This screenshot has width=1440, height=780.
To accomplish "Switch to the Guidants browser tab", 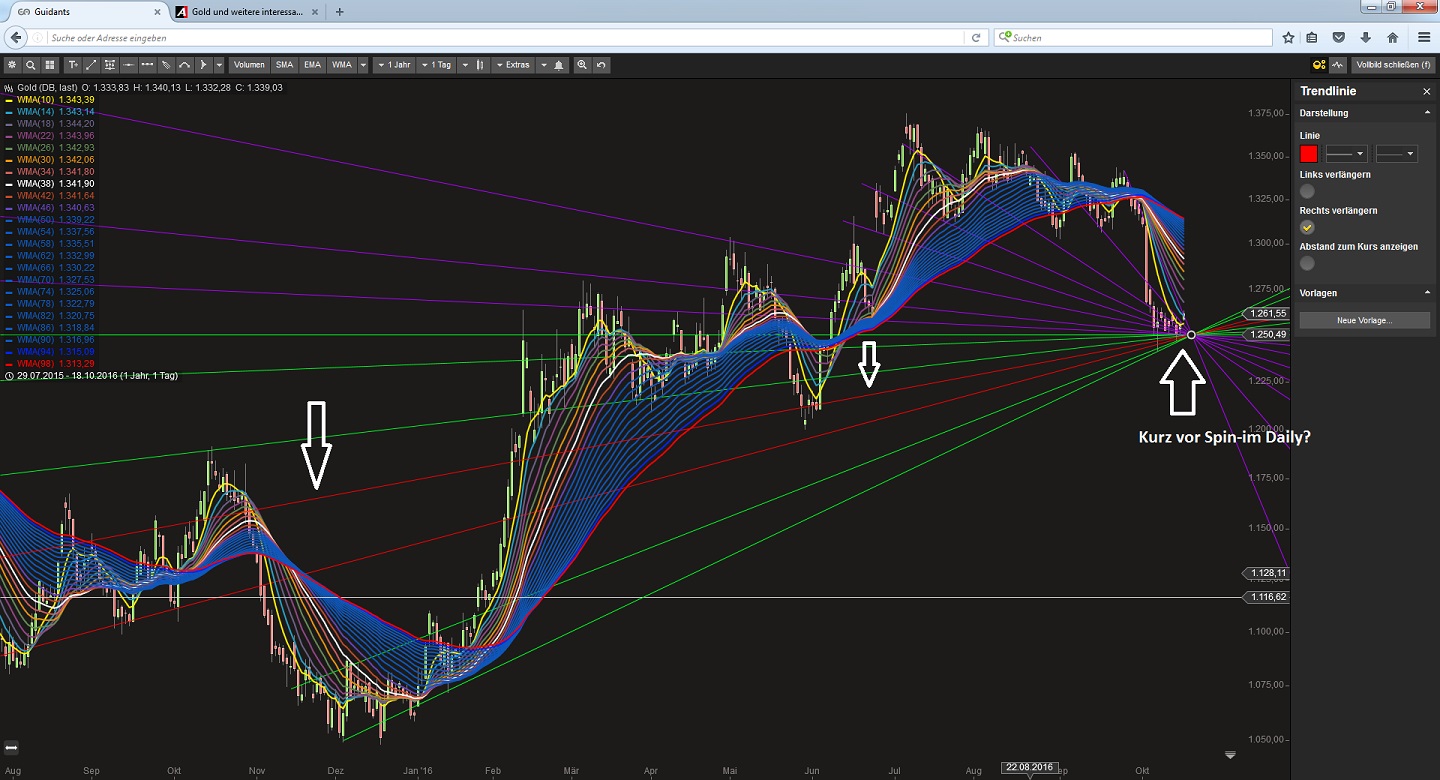I will point(86,12).
